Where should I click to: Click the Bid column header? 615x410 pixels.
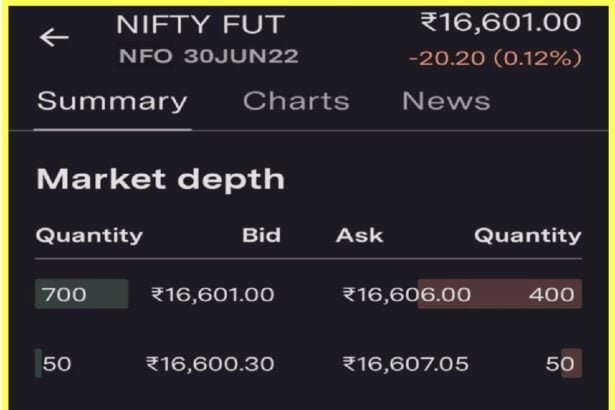pyautogui.click(x=261, y=236)
